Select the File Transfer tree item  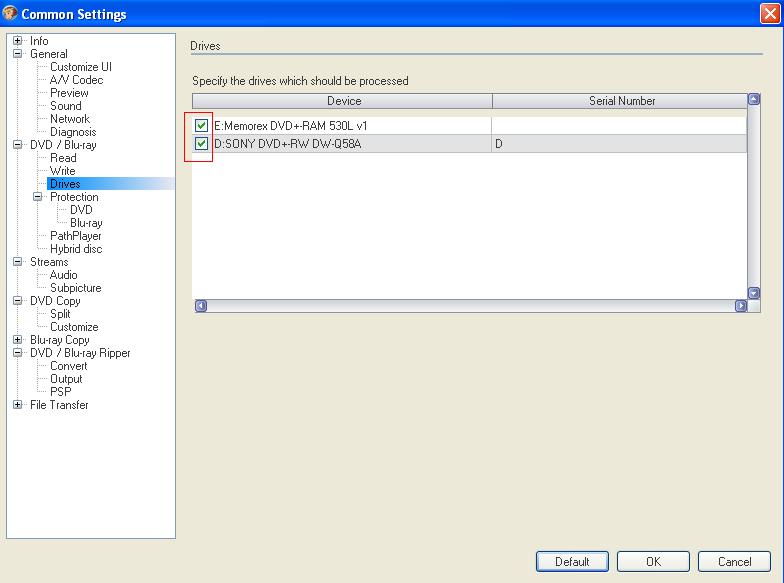point(59,404)
